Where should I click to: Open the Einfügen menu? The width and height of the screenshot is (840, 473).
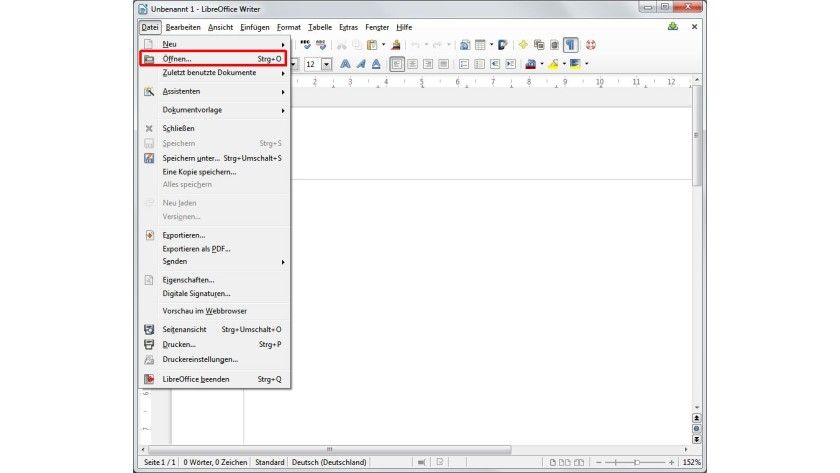[x=254, y=27]
